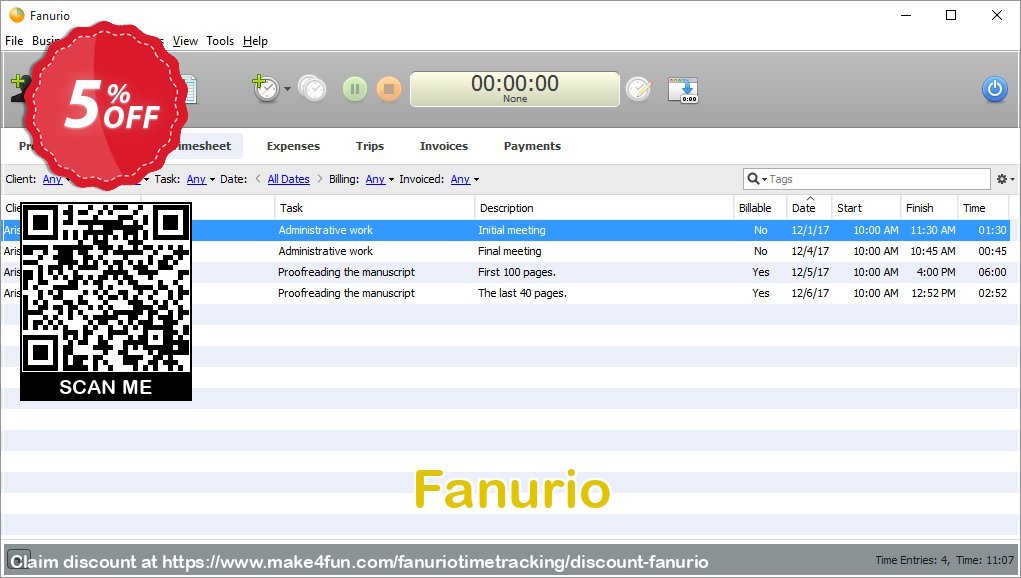
Task: Click the 00:45 time cell
Action: [992, 251]
